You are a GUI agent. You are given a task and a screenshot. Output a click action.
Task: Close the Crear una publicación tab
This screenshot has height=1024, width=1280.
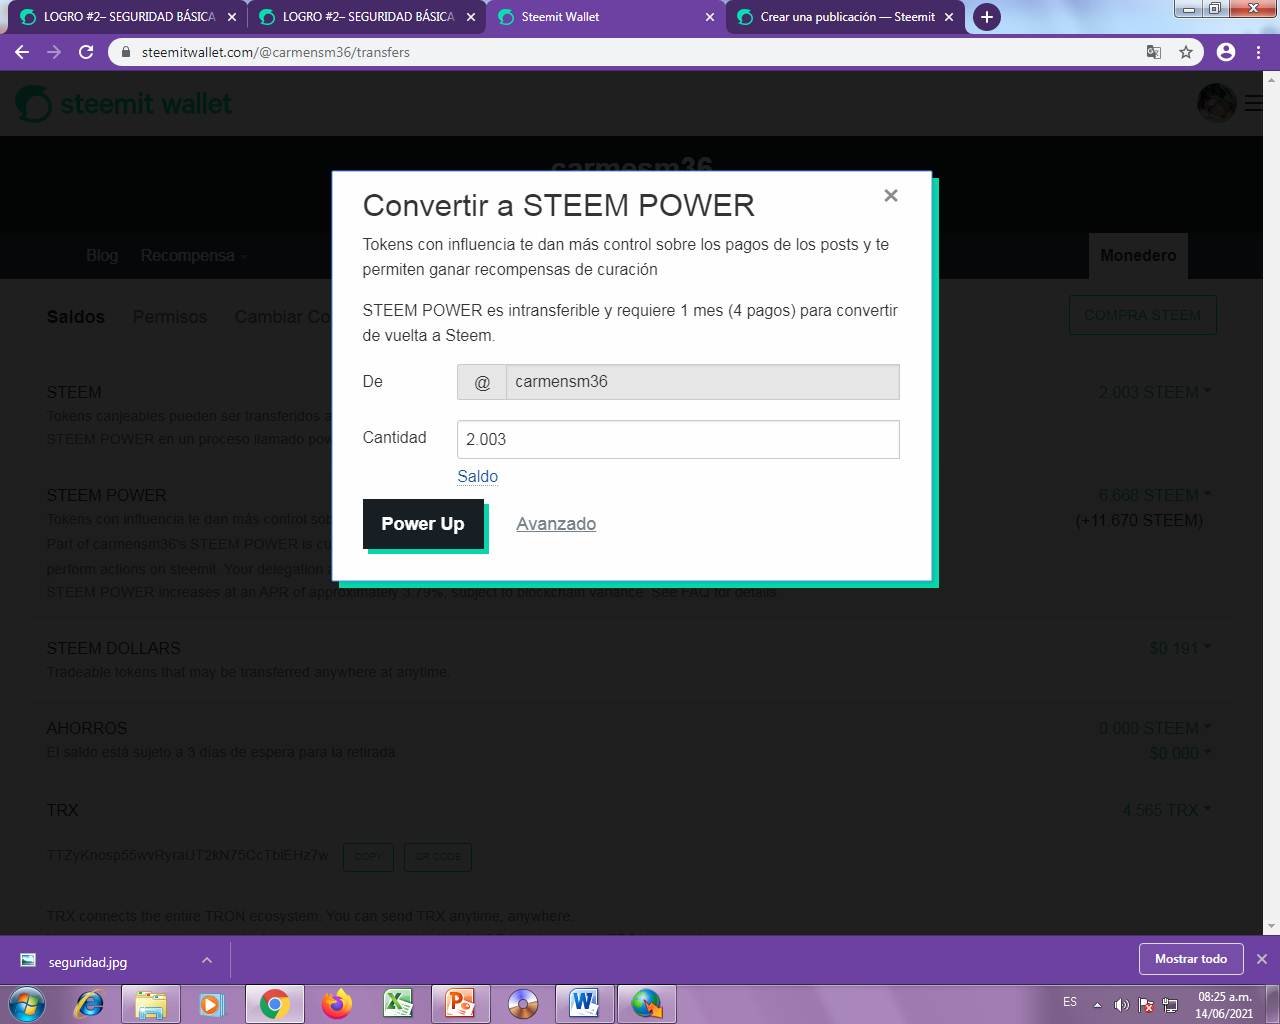pos(949,17)
